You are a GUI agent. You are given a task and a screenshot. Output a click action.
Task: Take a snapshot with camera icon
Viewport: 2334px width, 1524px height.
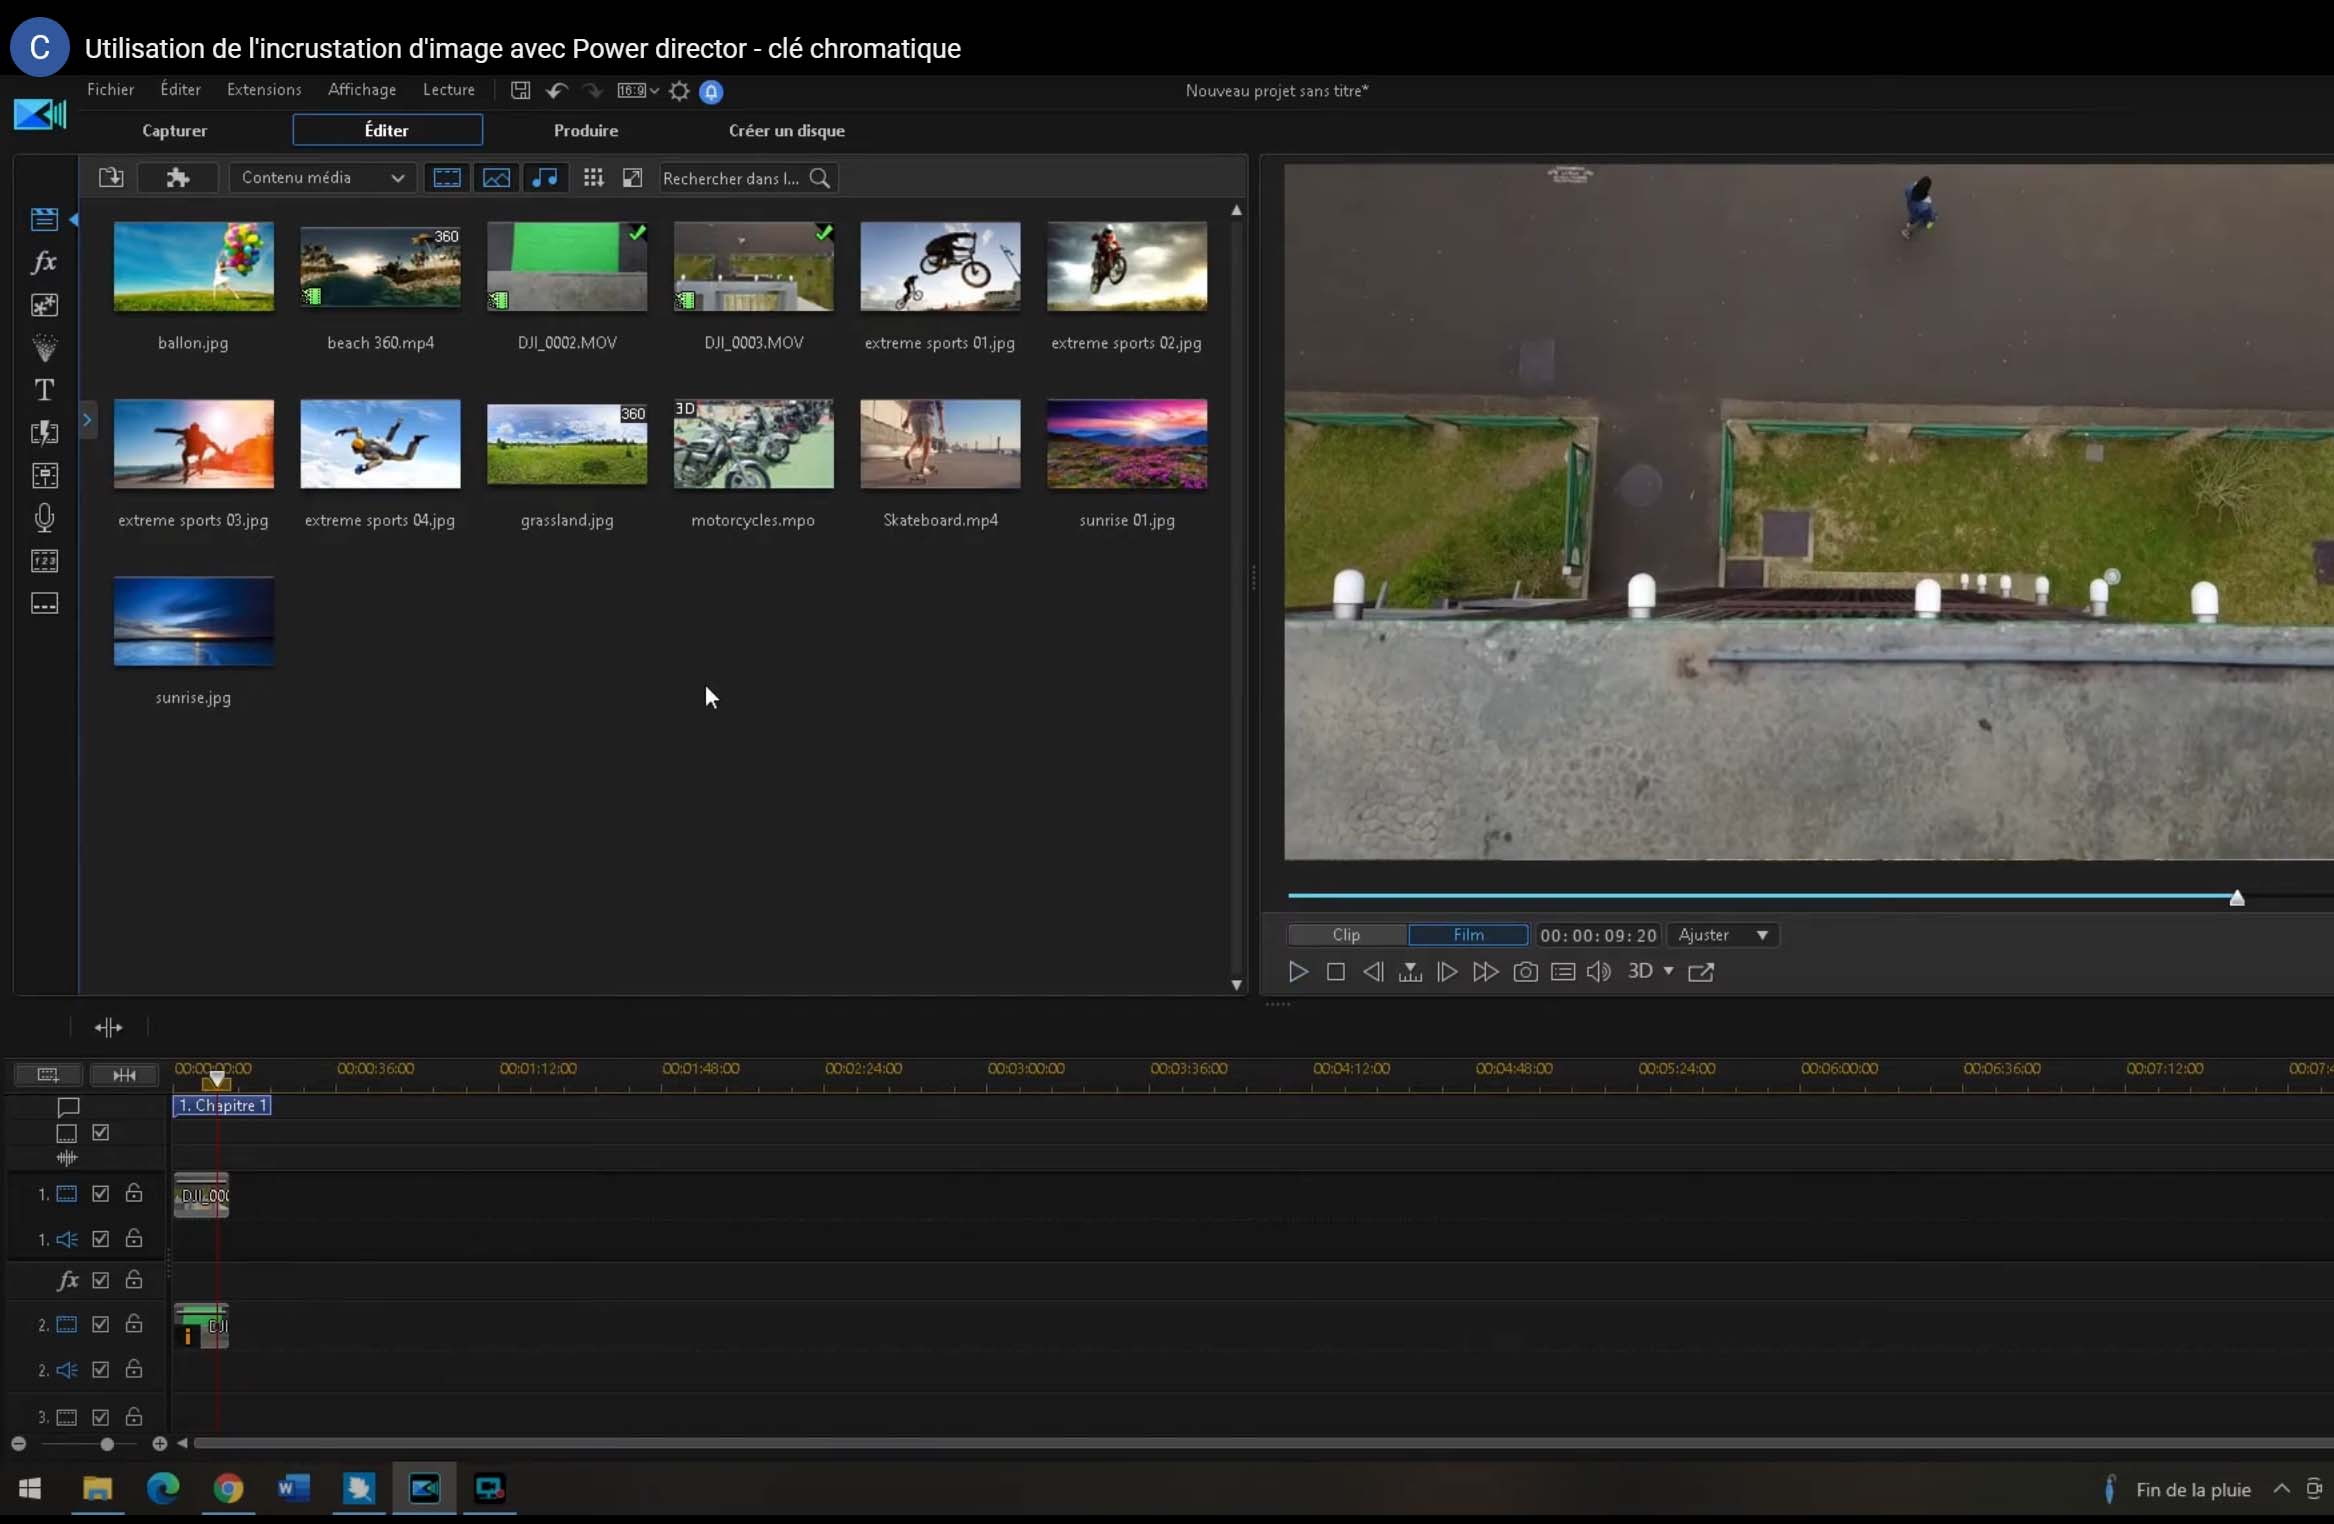[x=1525, y=972]
